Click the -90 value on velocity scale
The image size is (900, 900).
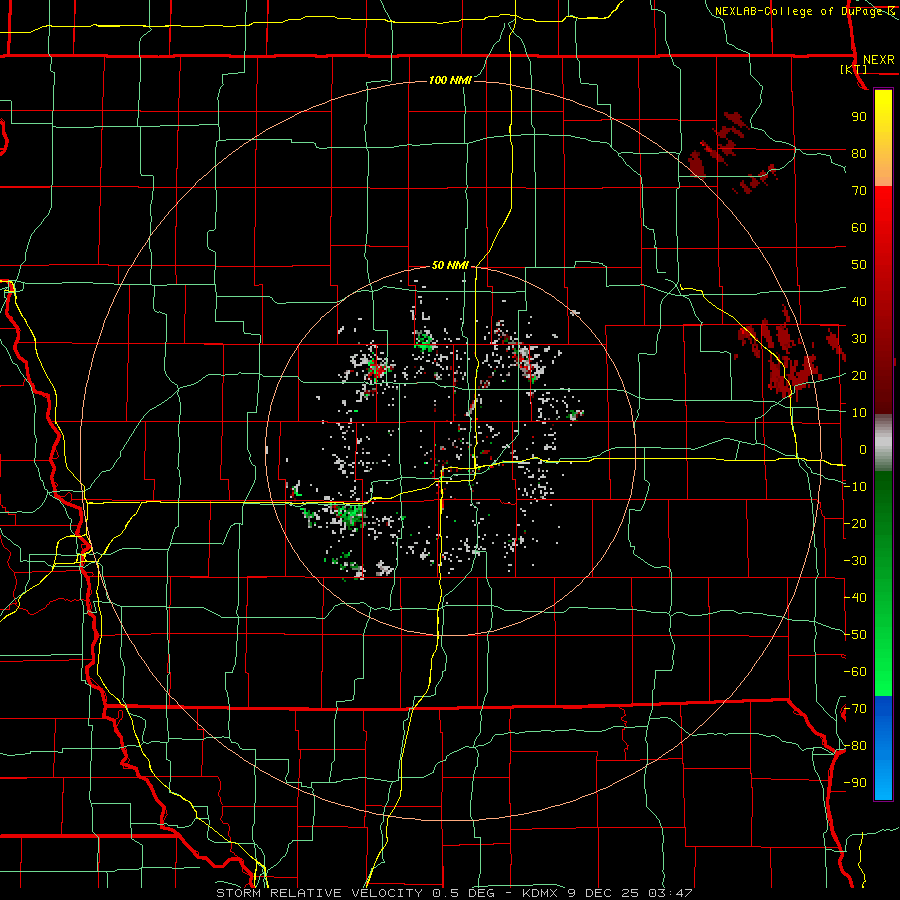855,783
